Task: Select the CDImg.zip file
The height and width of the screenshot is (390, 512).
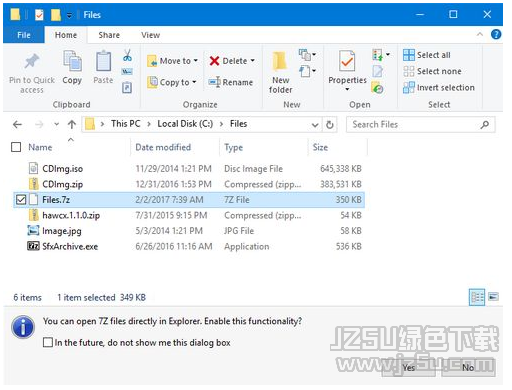Action: [x=63, y=184]
